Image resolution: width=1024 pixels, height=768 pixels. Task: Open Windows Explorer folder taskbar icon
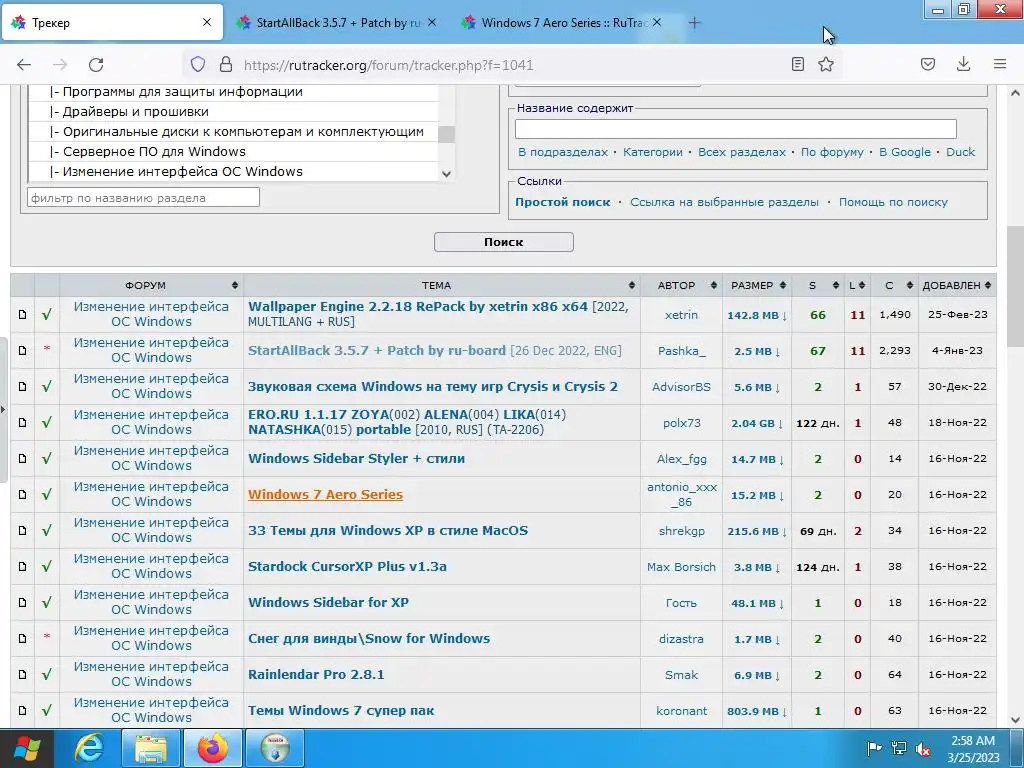click(x=151, y=748)
